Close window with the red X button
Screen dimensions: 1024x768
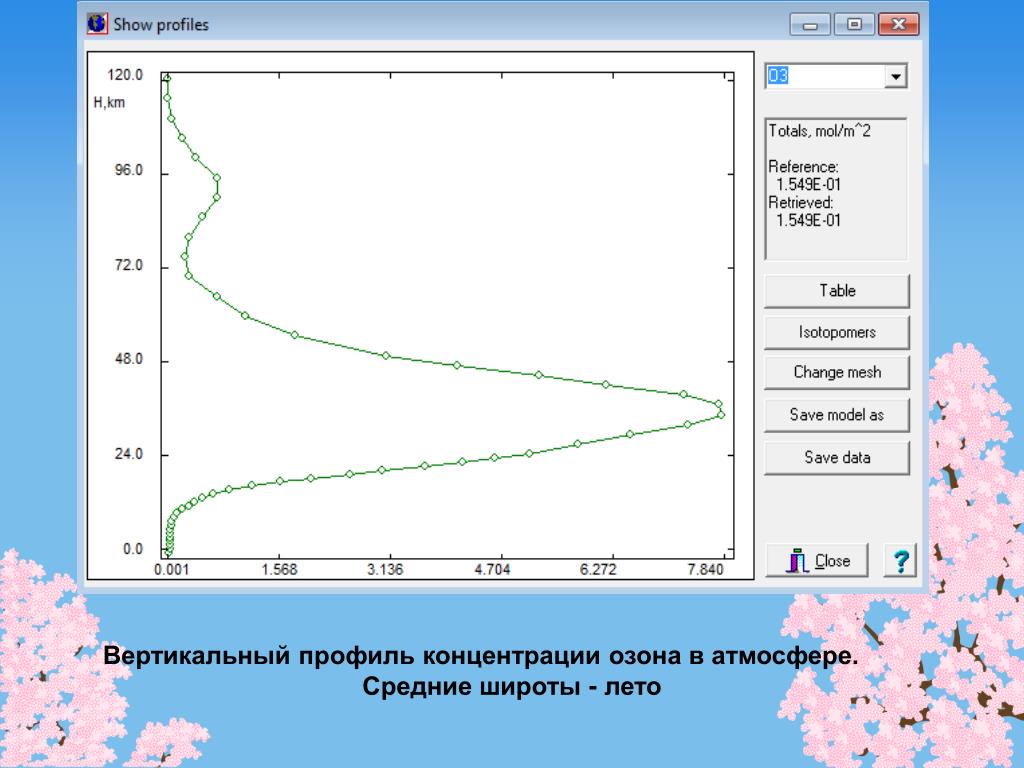(x=898, y=25)
